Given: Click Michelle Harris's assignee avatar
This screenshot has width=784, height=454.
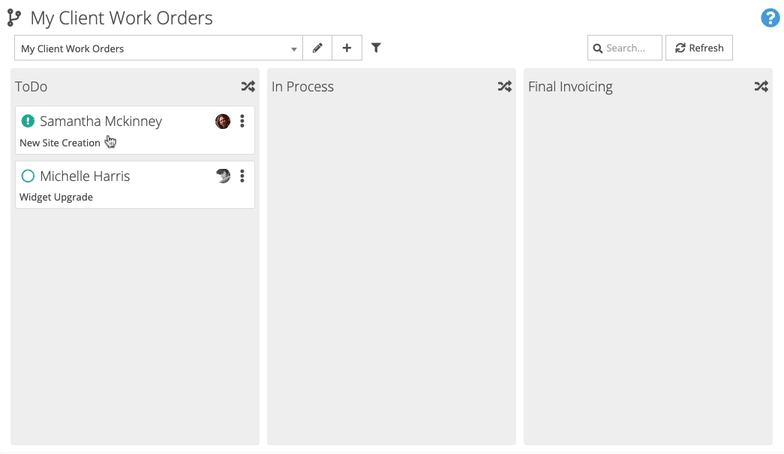Looking at the screenshot, I should (x=223, y=176).
